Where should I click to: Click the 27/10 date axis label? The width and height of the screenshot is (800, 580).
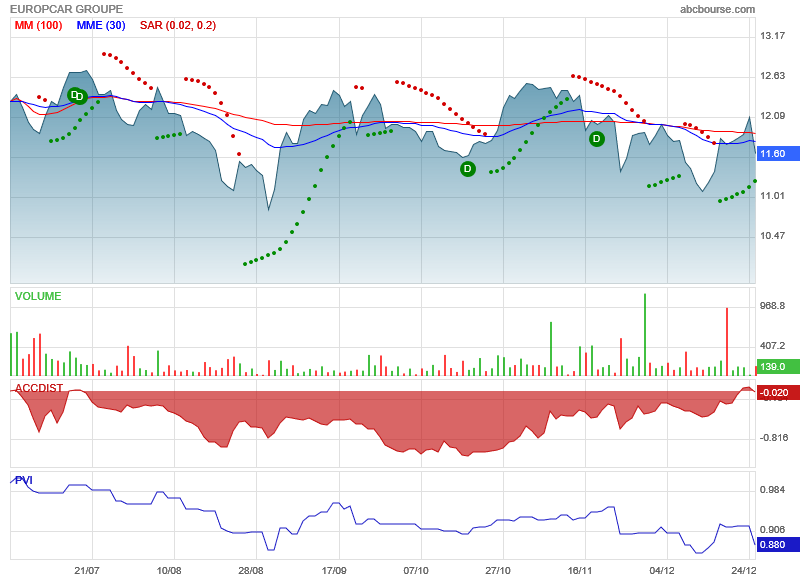click(498, 570)
